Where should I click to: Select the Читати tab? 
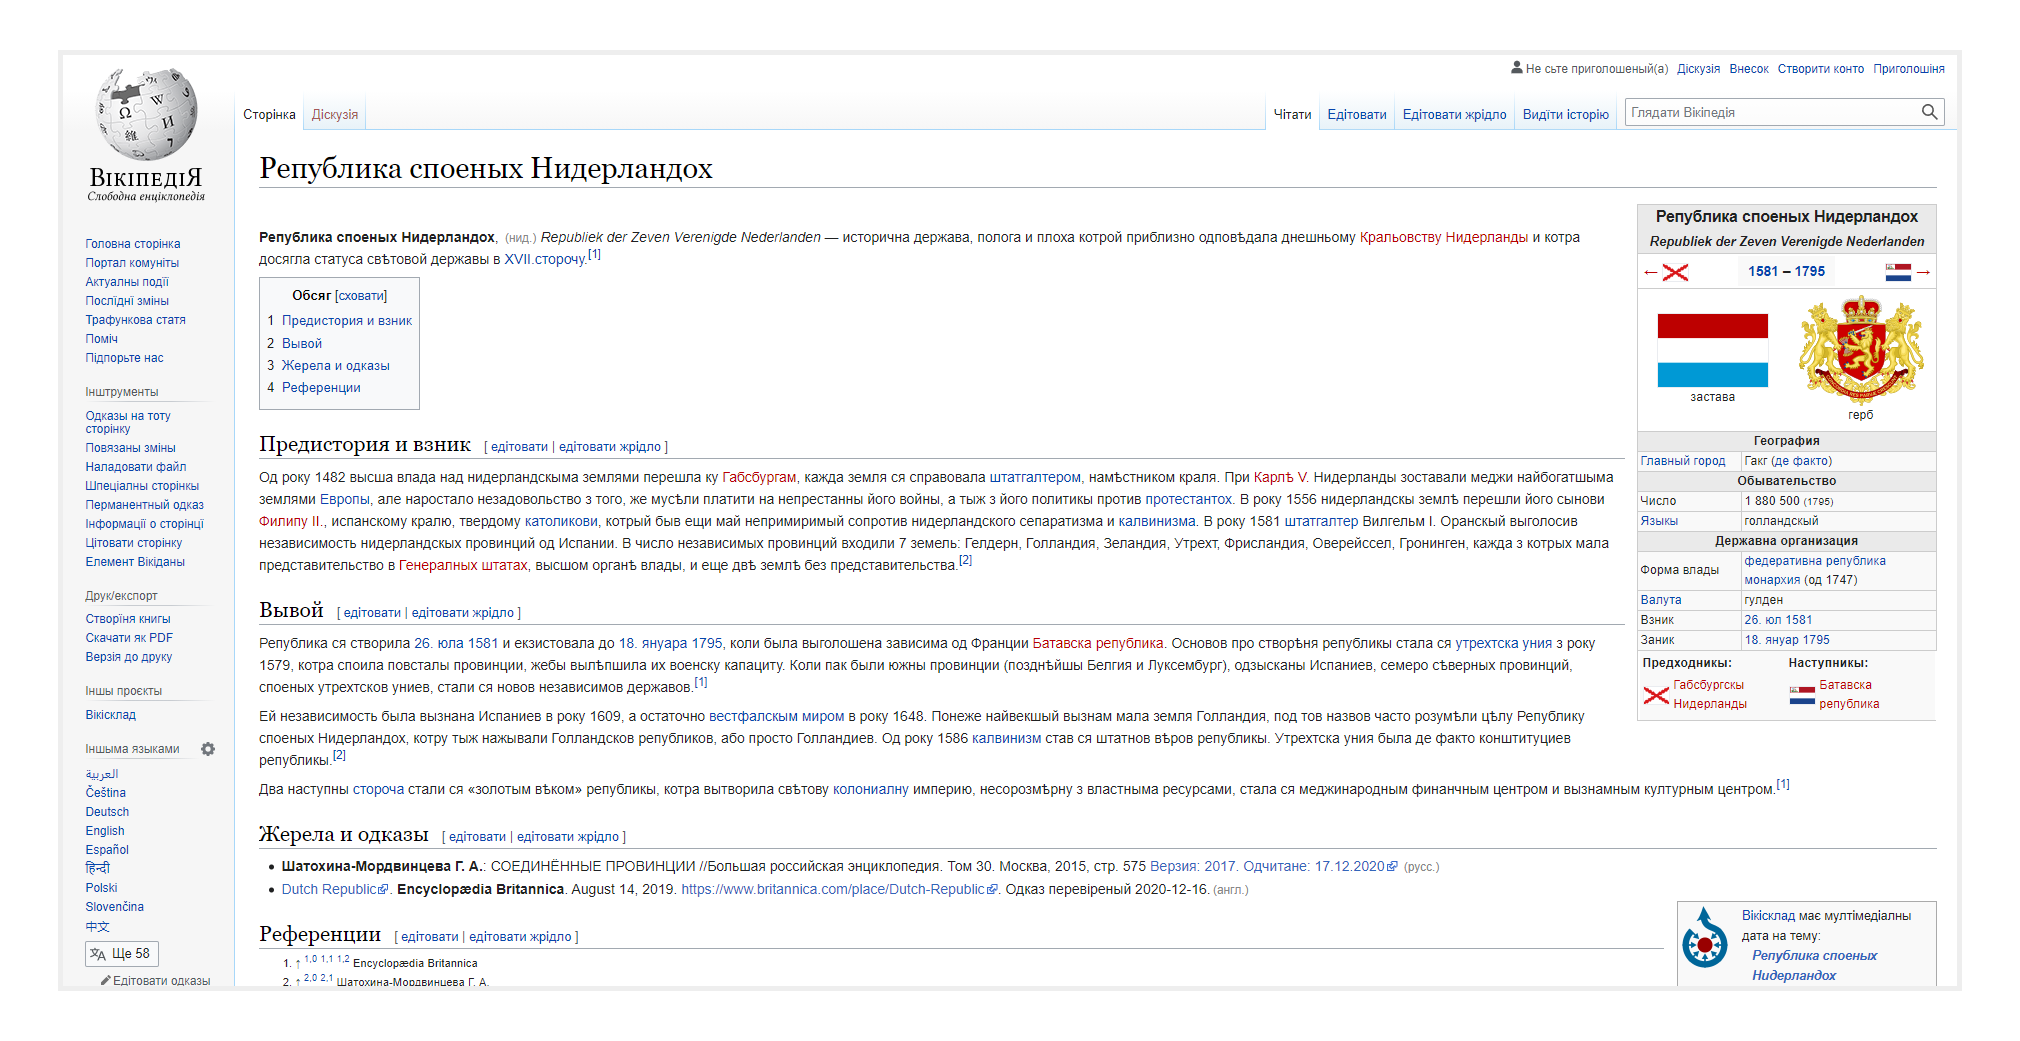pyautogui.click(x=1292, y=115)
